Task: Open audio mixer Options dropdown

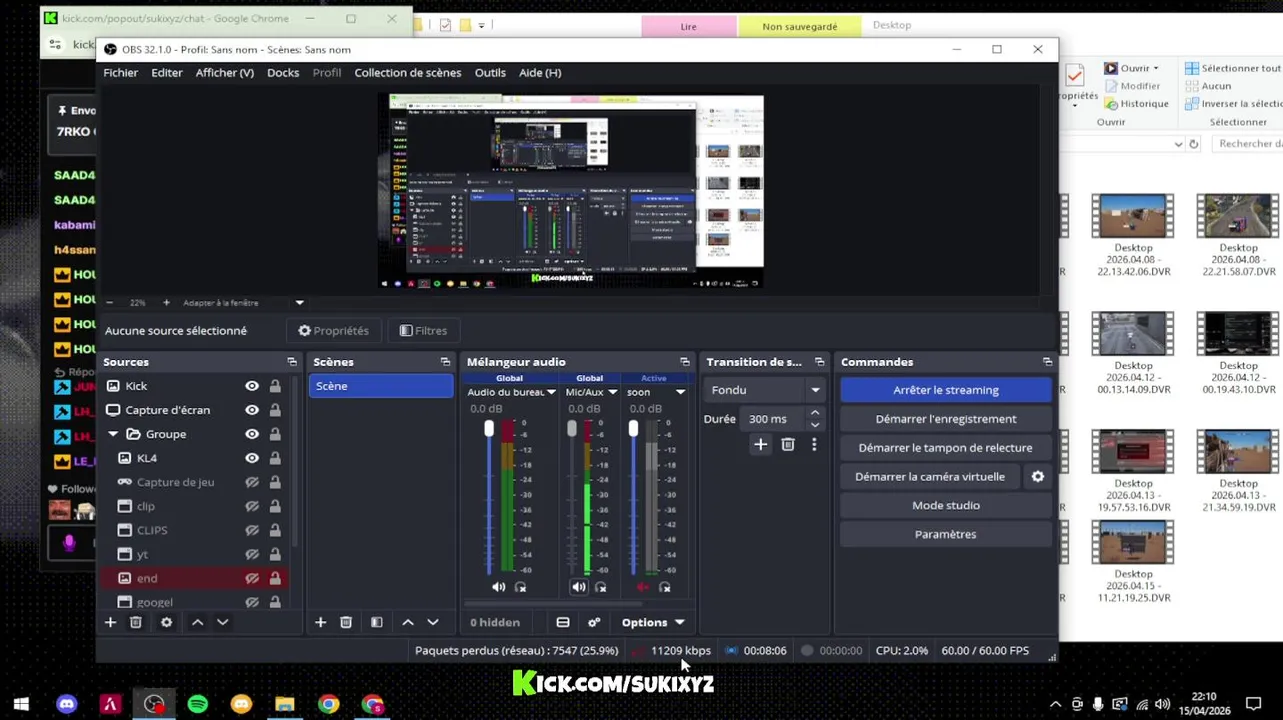Action: point(653,622)
